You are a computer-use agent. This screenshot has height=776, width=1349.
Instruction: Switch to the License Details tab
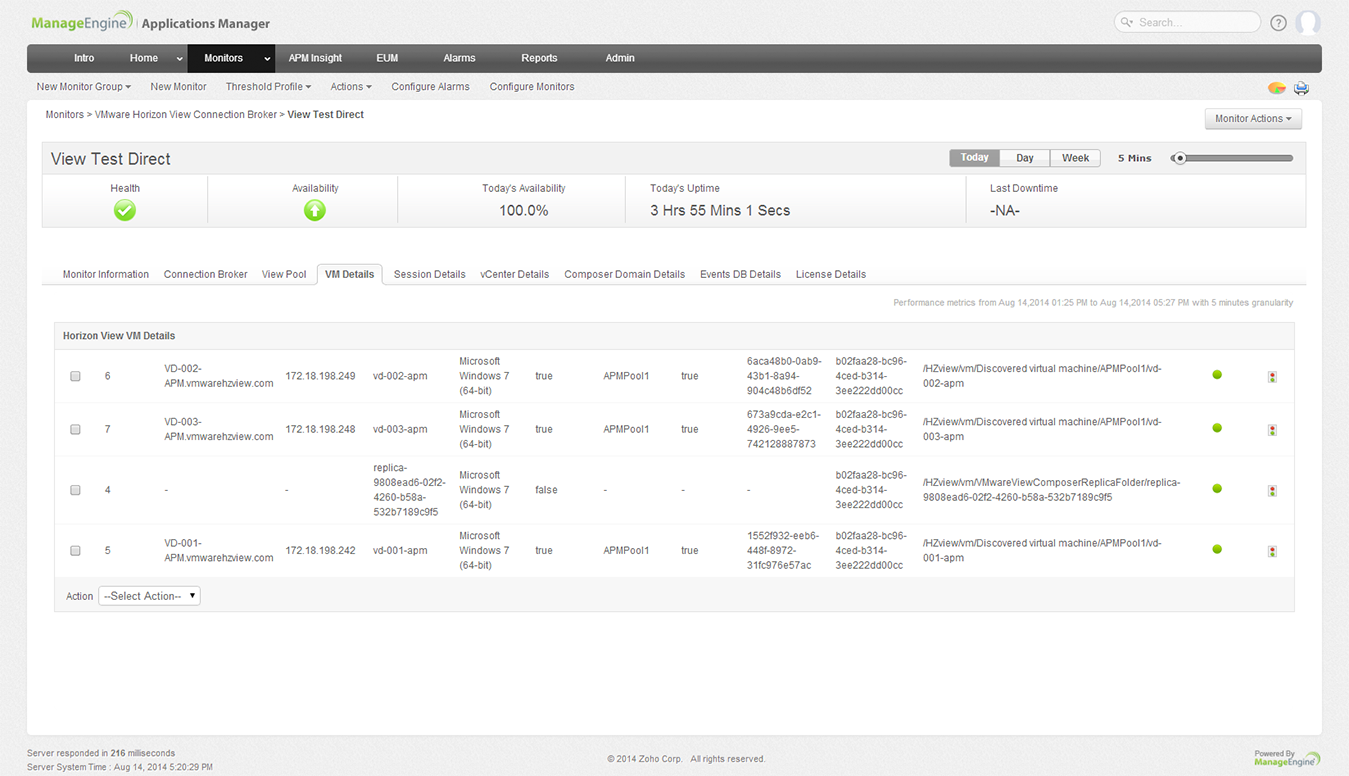tap(831, 274)
